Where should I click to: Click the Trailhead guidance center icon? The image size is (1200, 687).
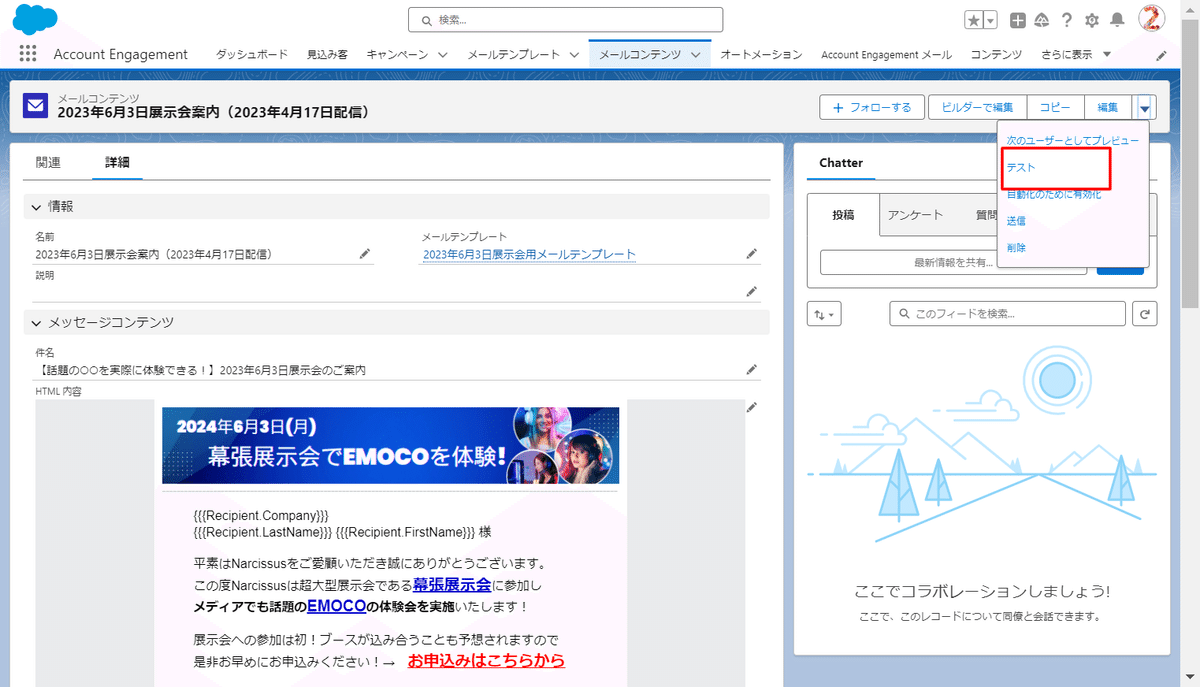tap(1042, 20)
